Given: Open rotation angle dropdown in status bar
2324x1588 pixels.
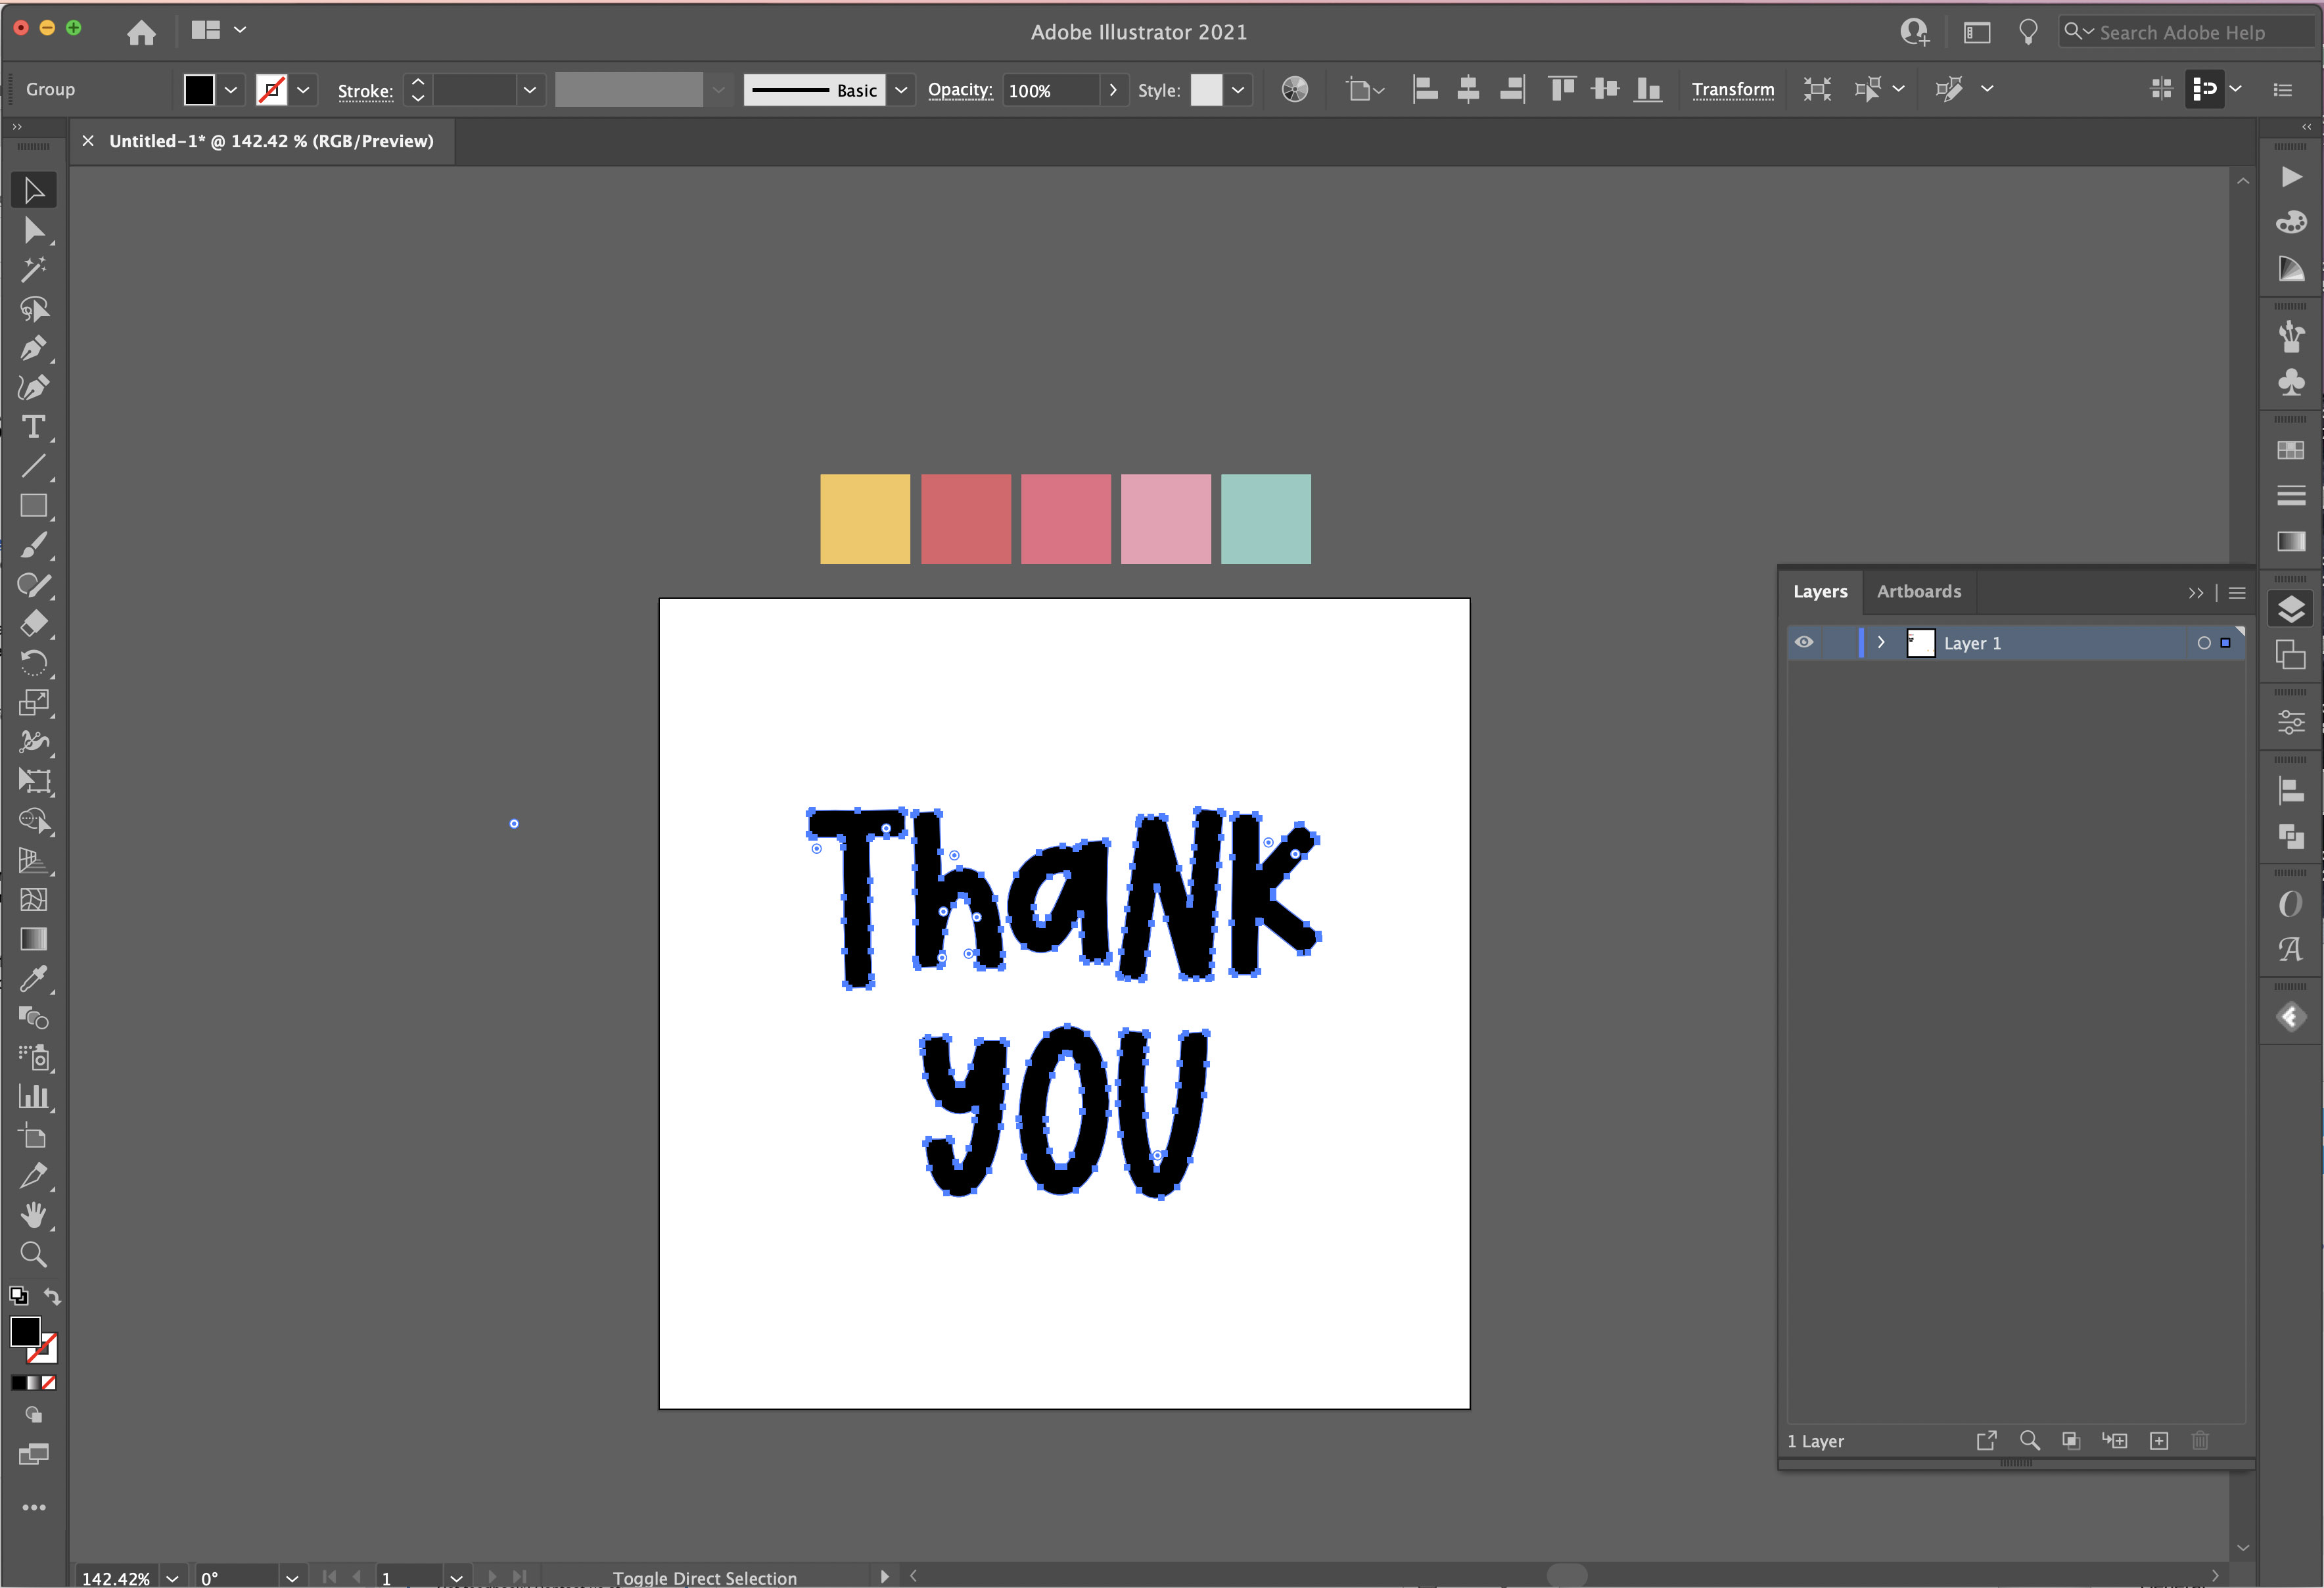Looking at the screenshot, I should [291, 1577].
